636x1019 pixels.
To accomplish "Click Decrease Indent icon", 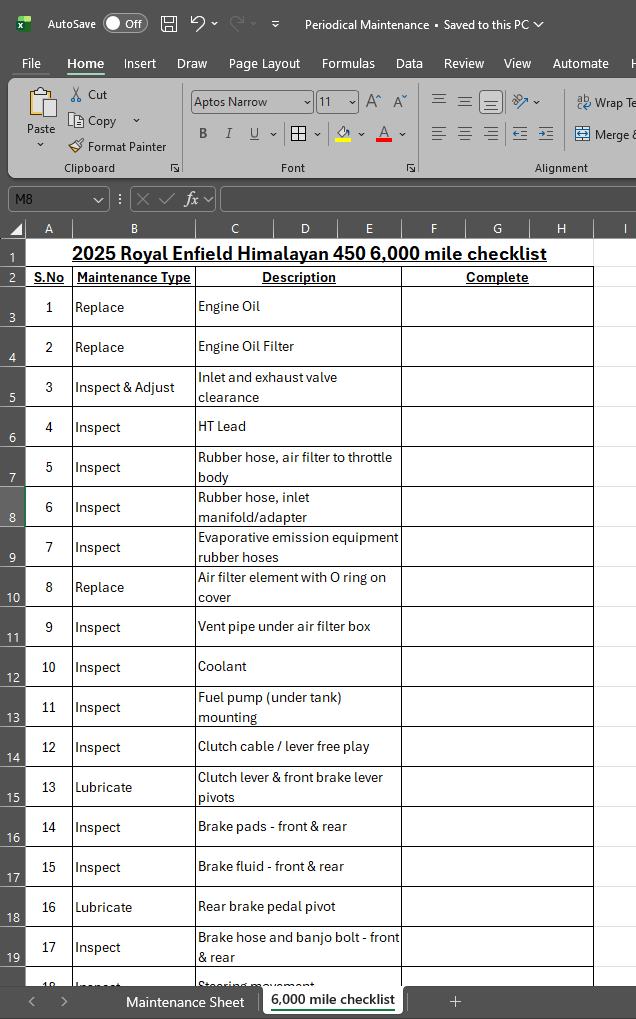I will tap(519, 134).
